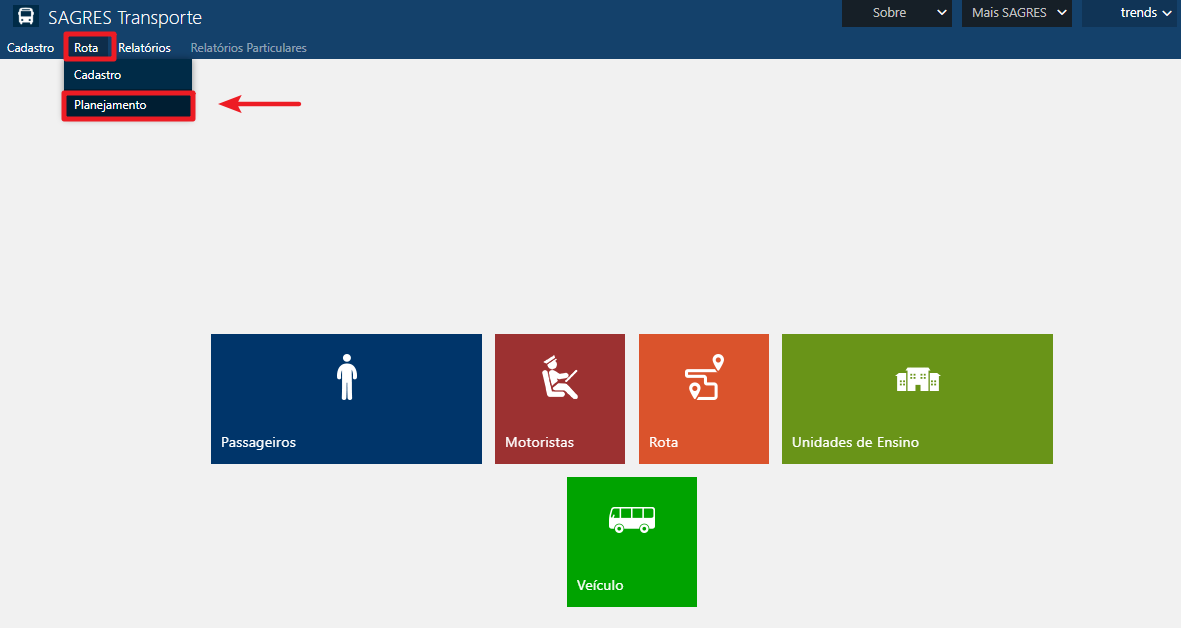The height and width of the screenshot is (628, 1181).
Task: Expand the Sobre dropdown
Action: (897, 13)
